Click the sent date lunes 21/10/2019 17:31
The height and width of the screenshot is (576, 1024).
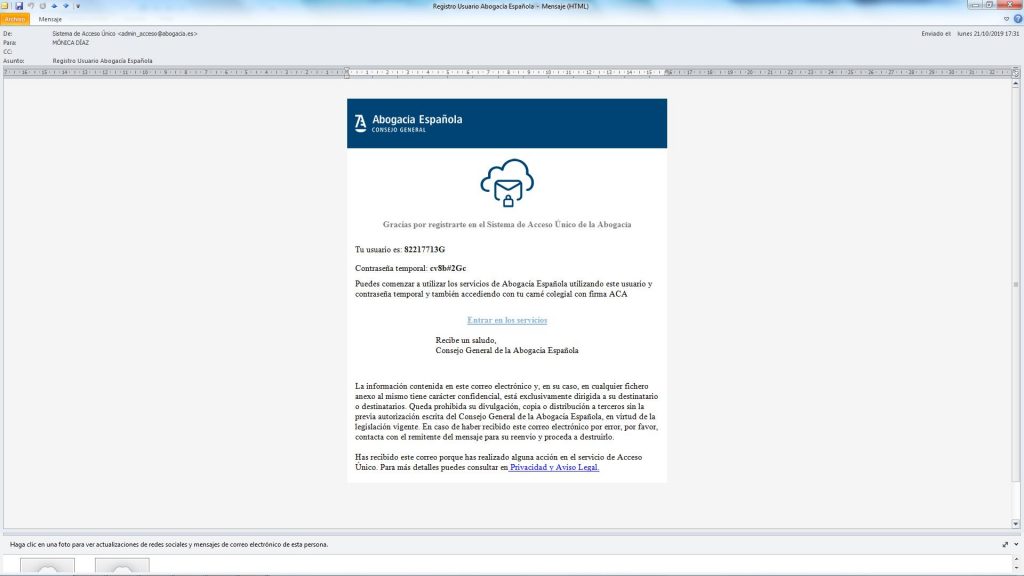988,33
